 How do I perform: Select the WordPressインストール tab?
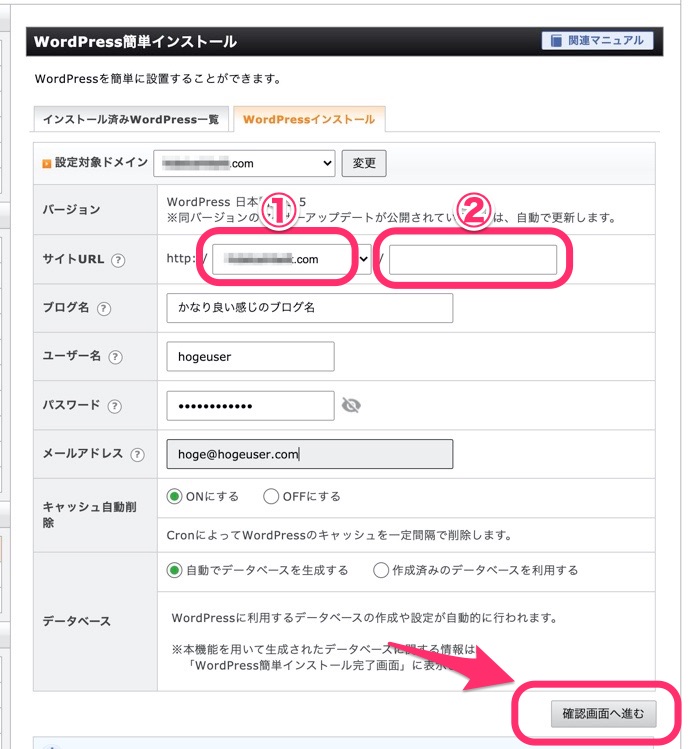coord(309,119)
